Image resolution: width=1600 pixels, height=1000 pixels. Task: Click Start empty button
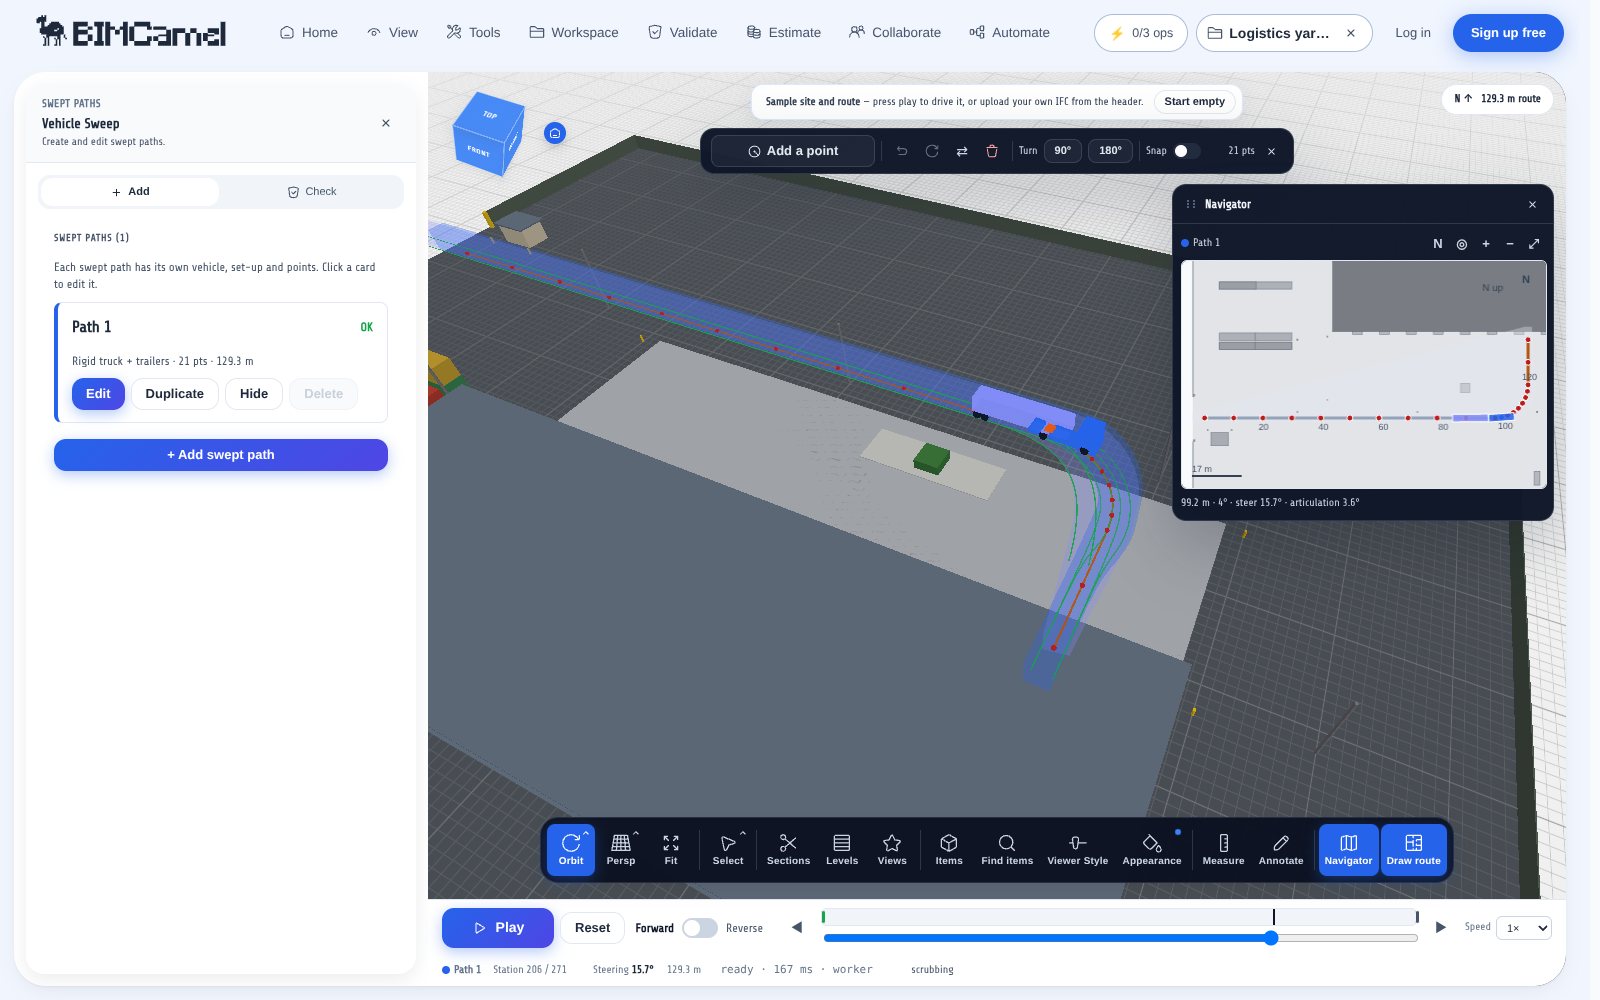(x=1194, y=102)
